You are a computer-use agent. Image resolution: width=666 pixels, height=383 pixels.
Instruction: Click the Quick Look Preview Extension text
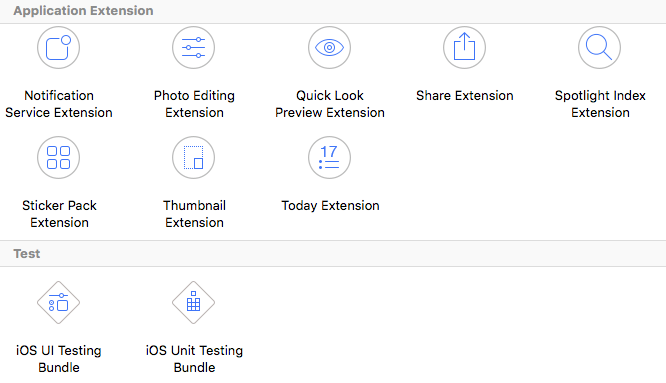coord(330,104)
